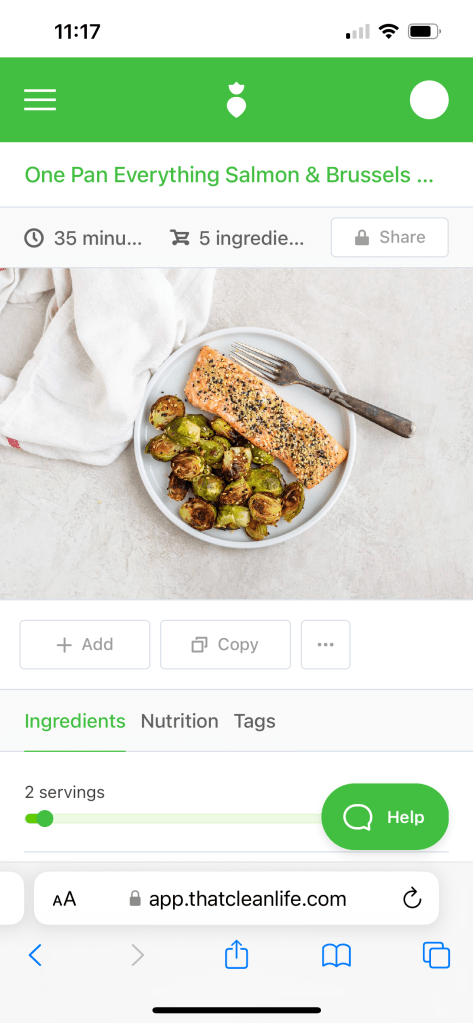
Task: Tap the That Clean Life beet logo
Action: coord(236,100)
